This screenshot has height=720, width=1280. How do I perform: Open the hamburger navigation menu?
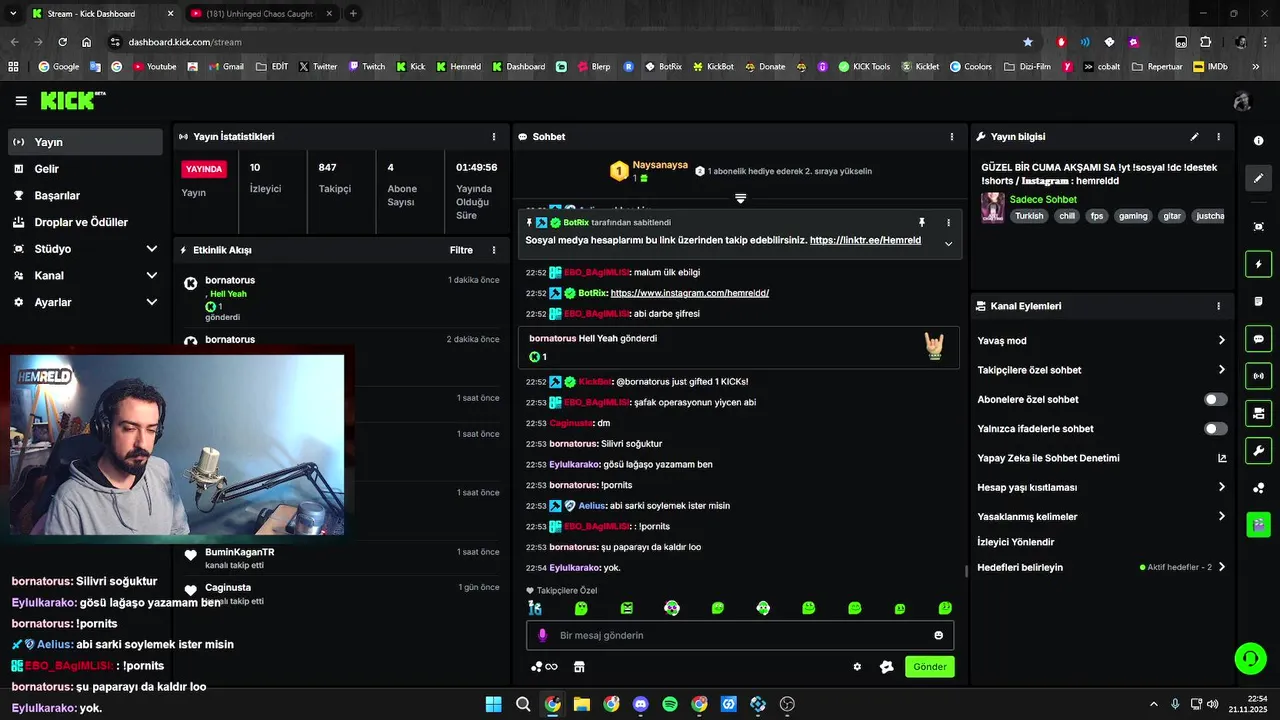click(21, 101)
